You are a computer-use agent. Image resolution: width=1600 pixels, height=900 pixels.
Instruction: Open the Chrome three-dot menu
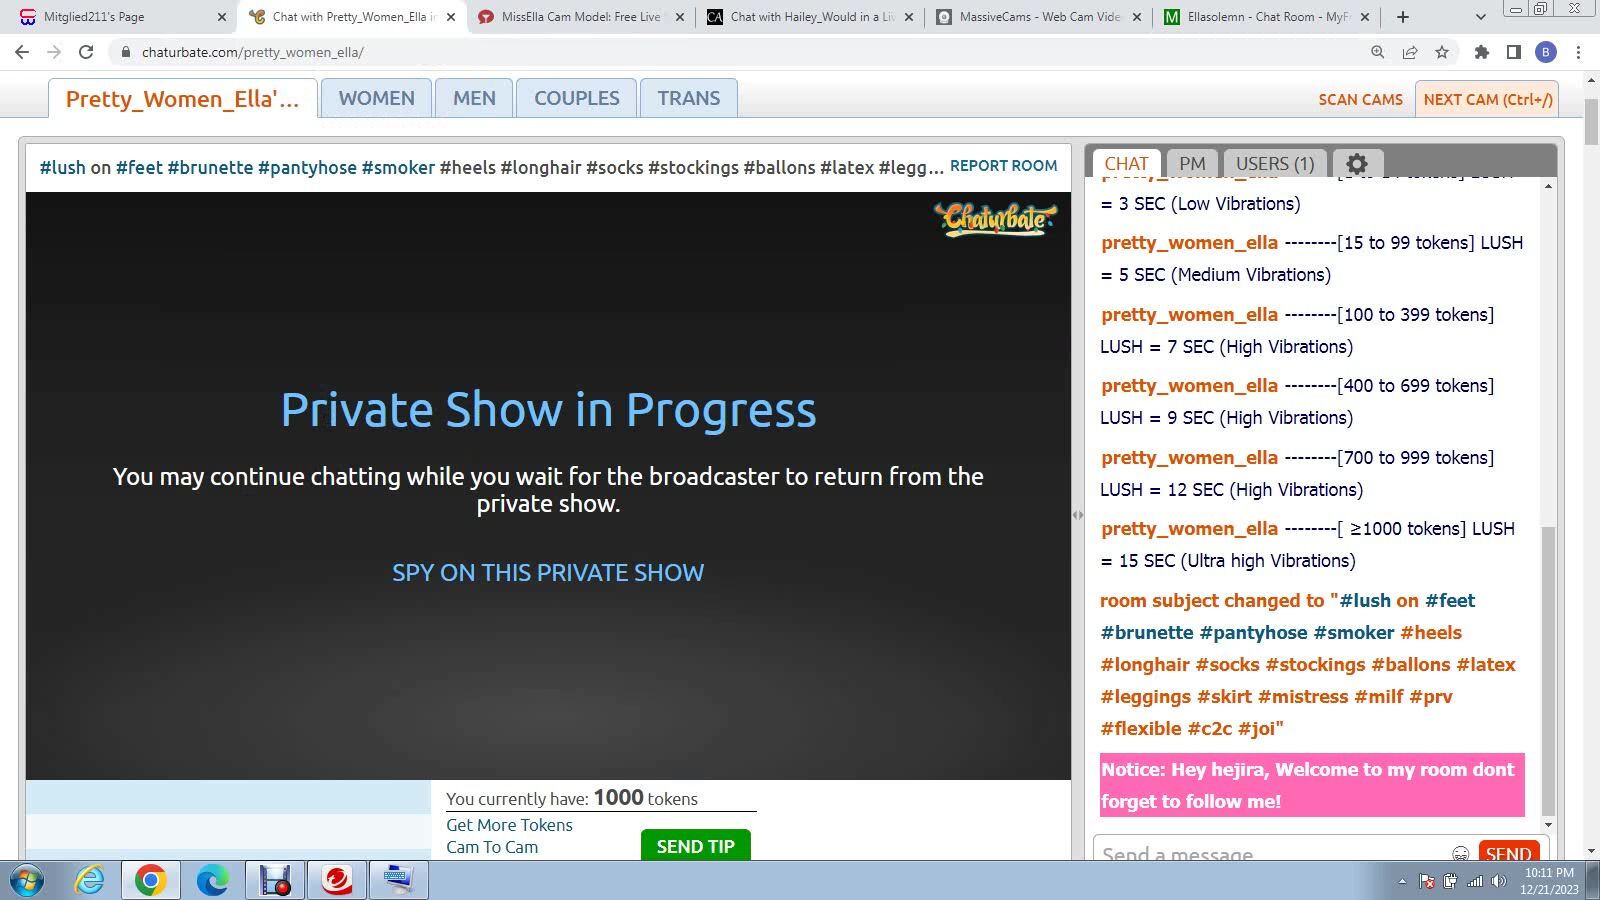[1578, 52]
